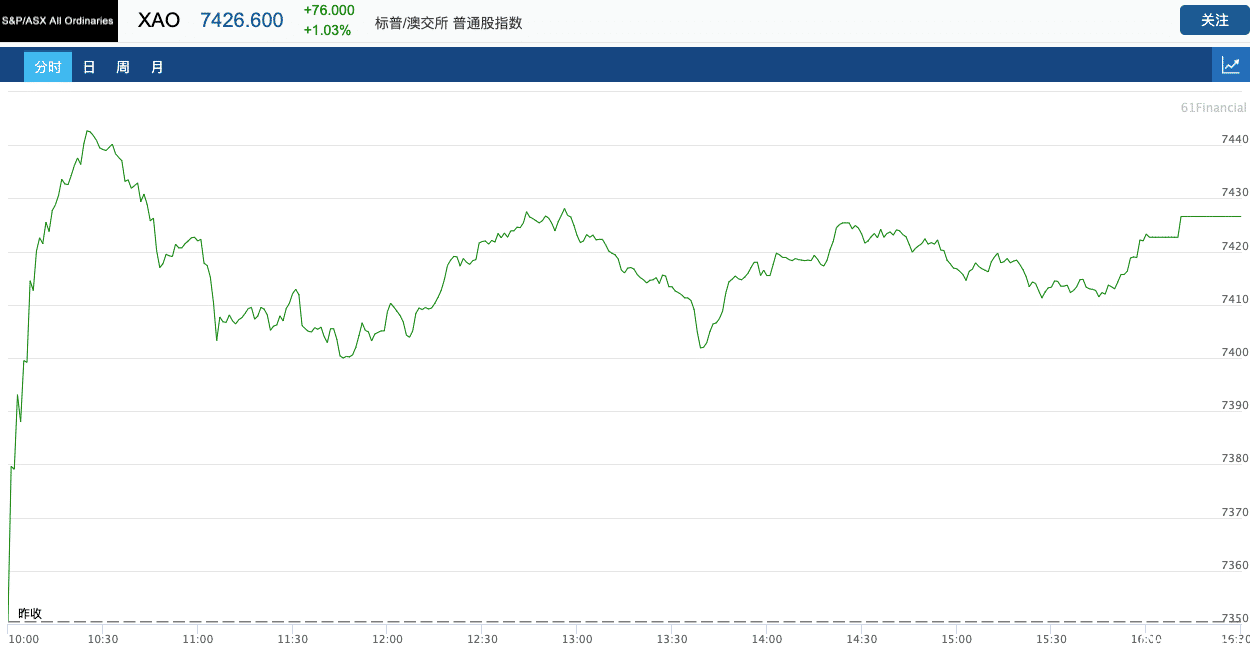The width and height of the screenshot is (1250, 655).
Task: Switch to the 月 monthly tab
Action: (157, 67)
